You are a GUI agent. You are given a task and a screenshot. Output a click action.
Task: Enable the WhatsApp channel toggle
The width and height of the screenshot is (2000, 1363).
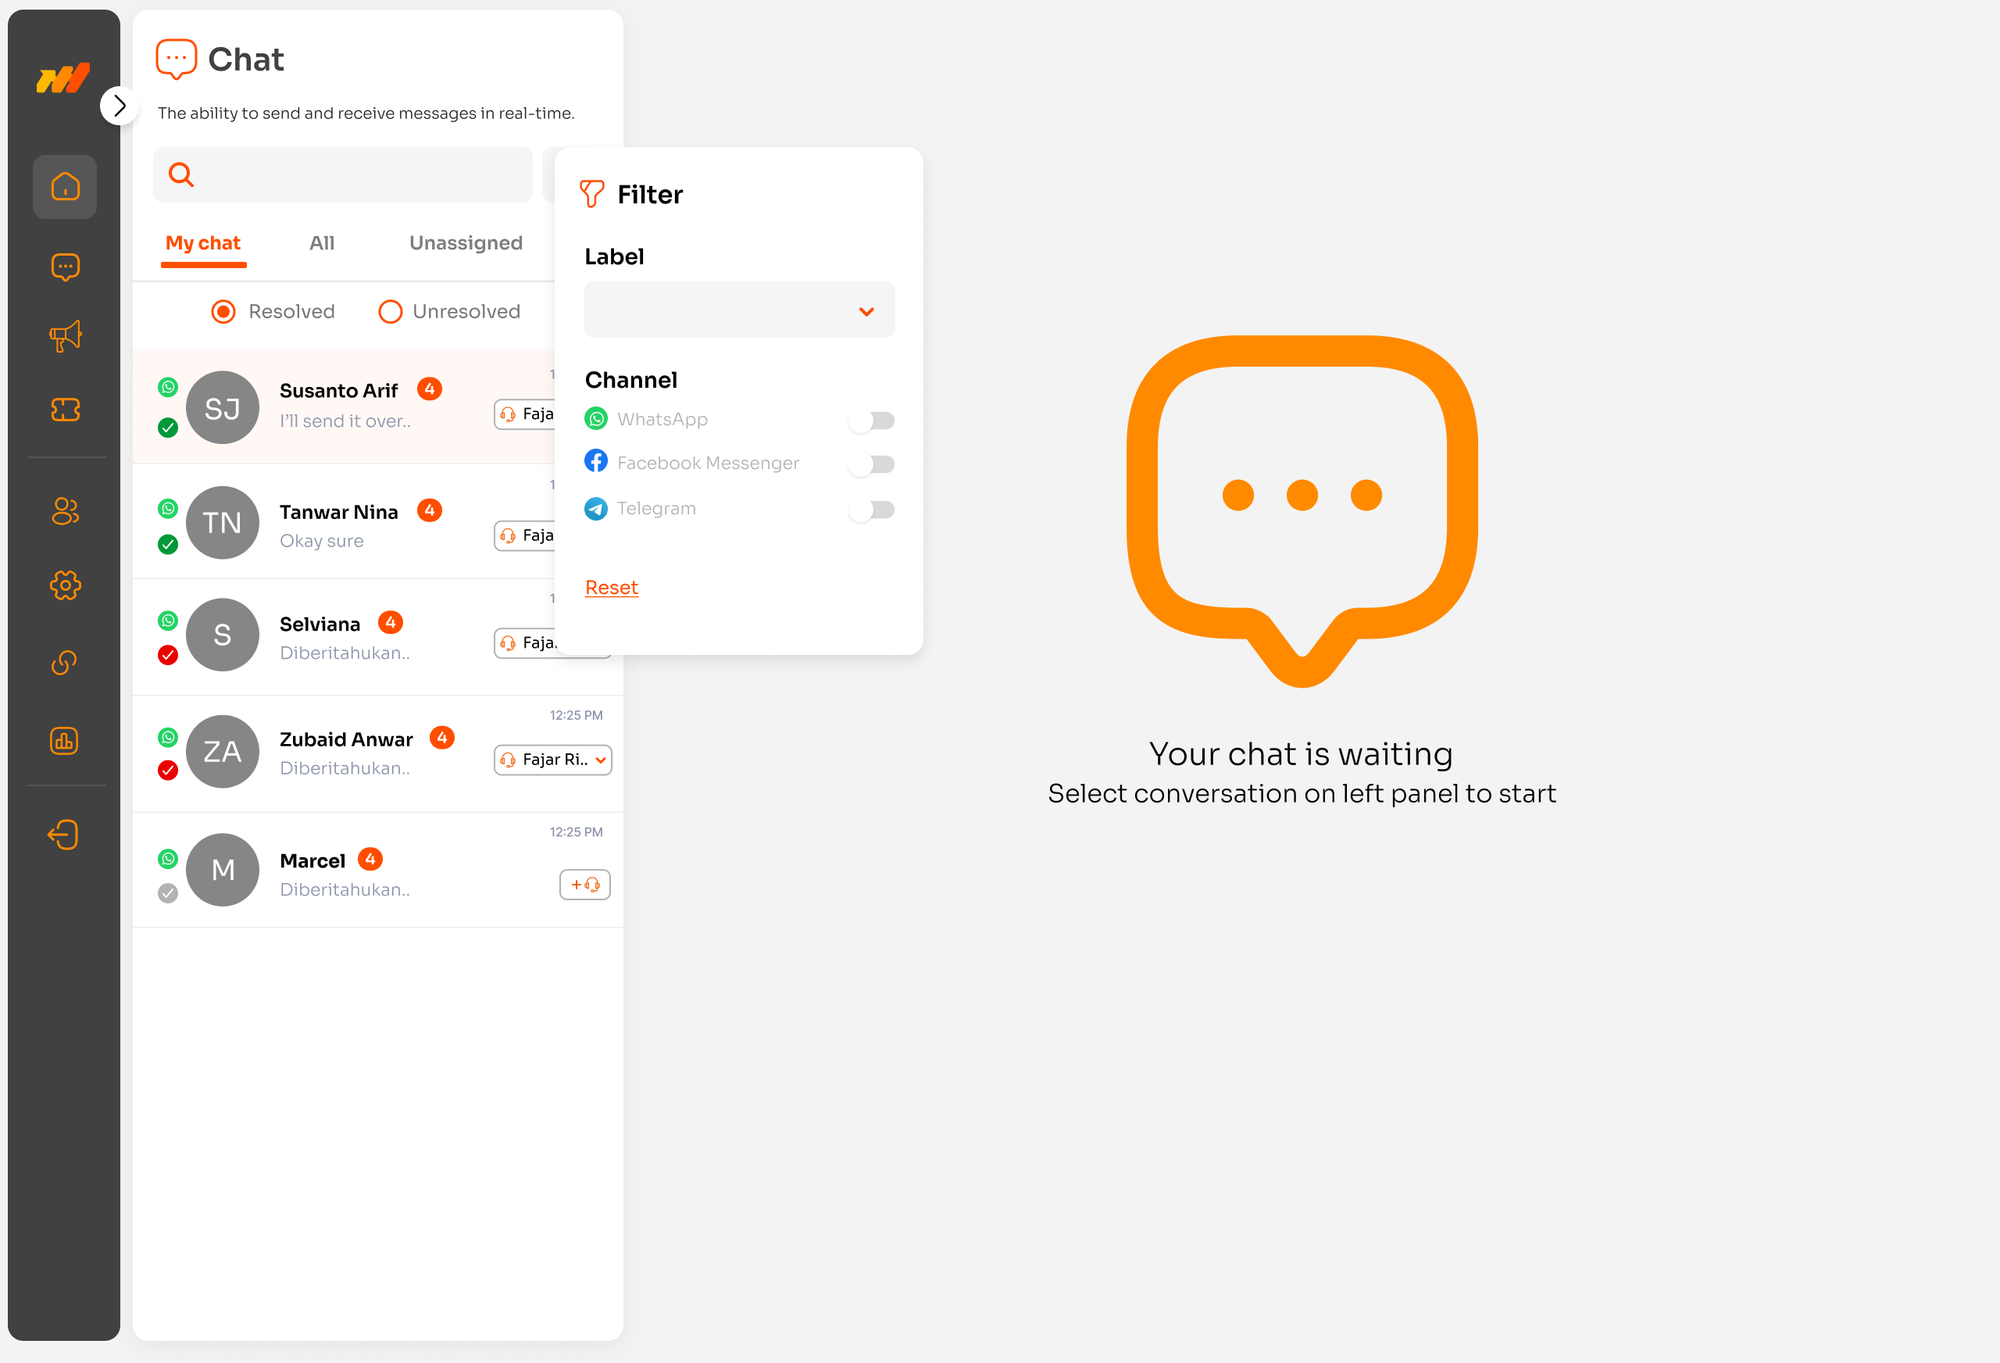point(871,420)
